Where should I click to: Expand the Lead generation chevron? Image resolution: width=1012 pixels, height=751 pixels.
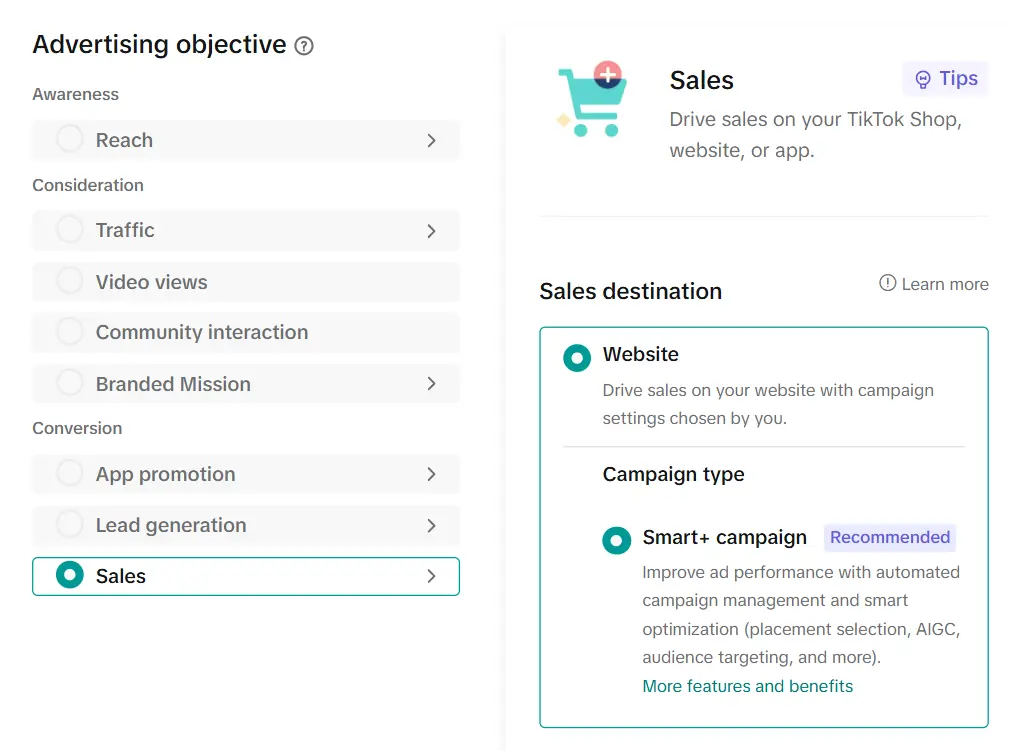(x=431, y=526)
